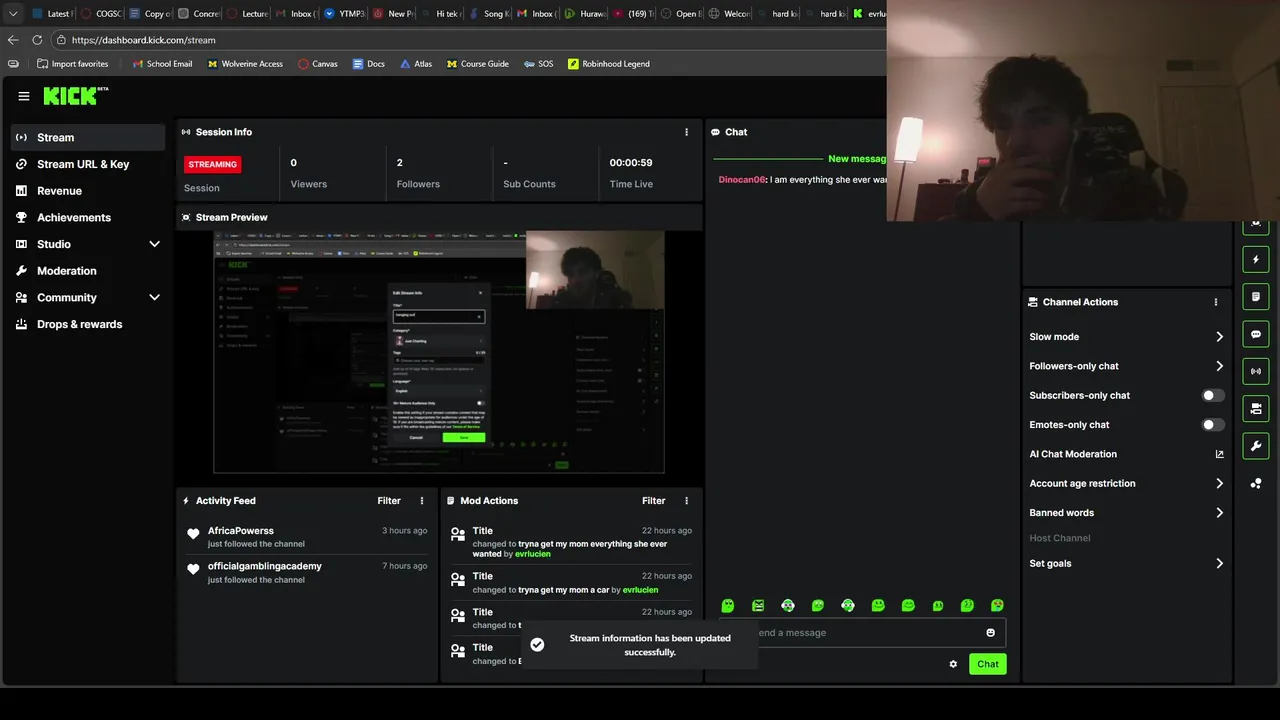Viewport: 1280px width, 720px height.
Task: Send message with the green Chat button
Action: (x=987, y=664)
